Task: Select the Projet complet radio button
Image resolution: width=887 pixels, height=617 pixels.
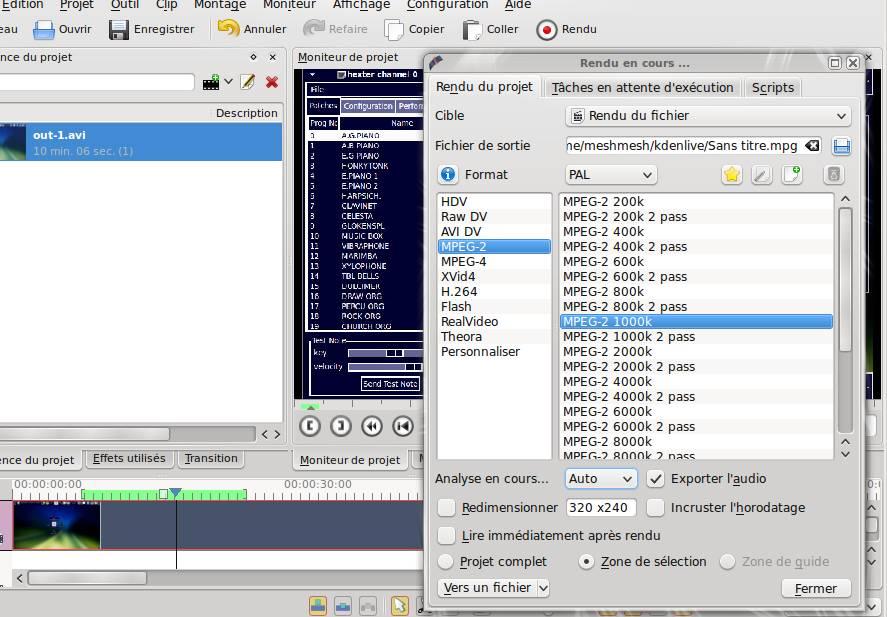Action: [x=446, y=562]
